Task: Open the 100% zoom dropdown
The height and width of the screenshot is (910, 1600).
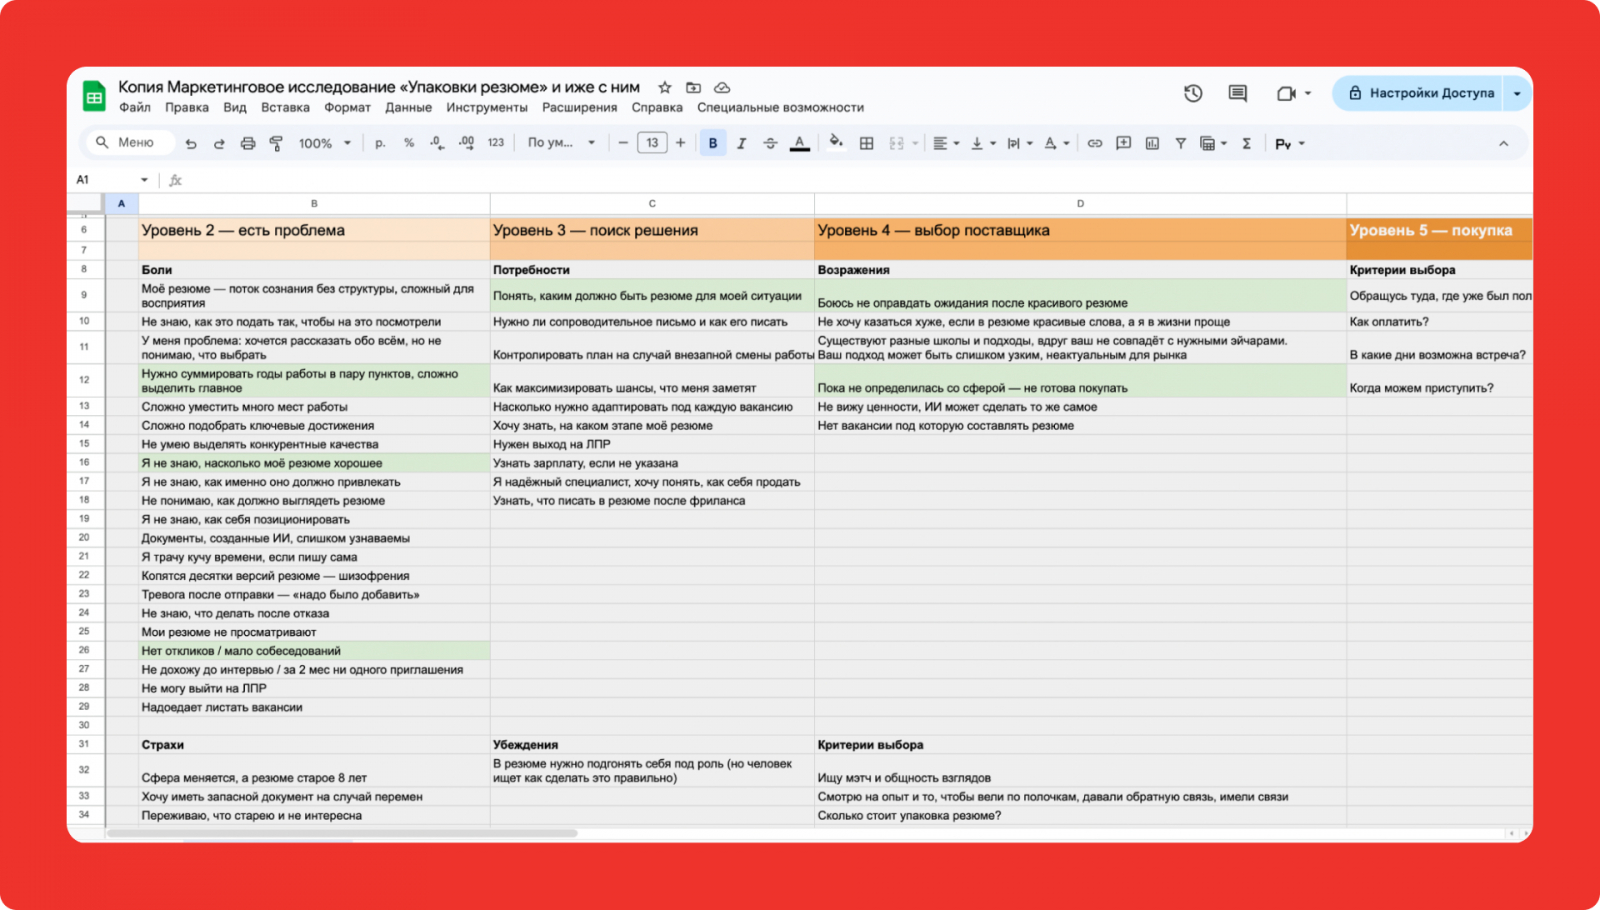Action: click(x=325, y=143)
